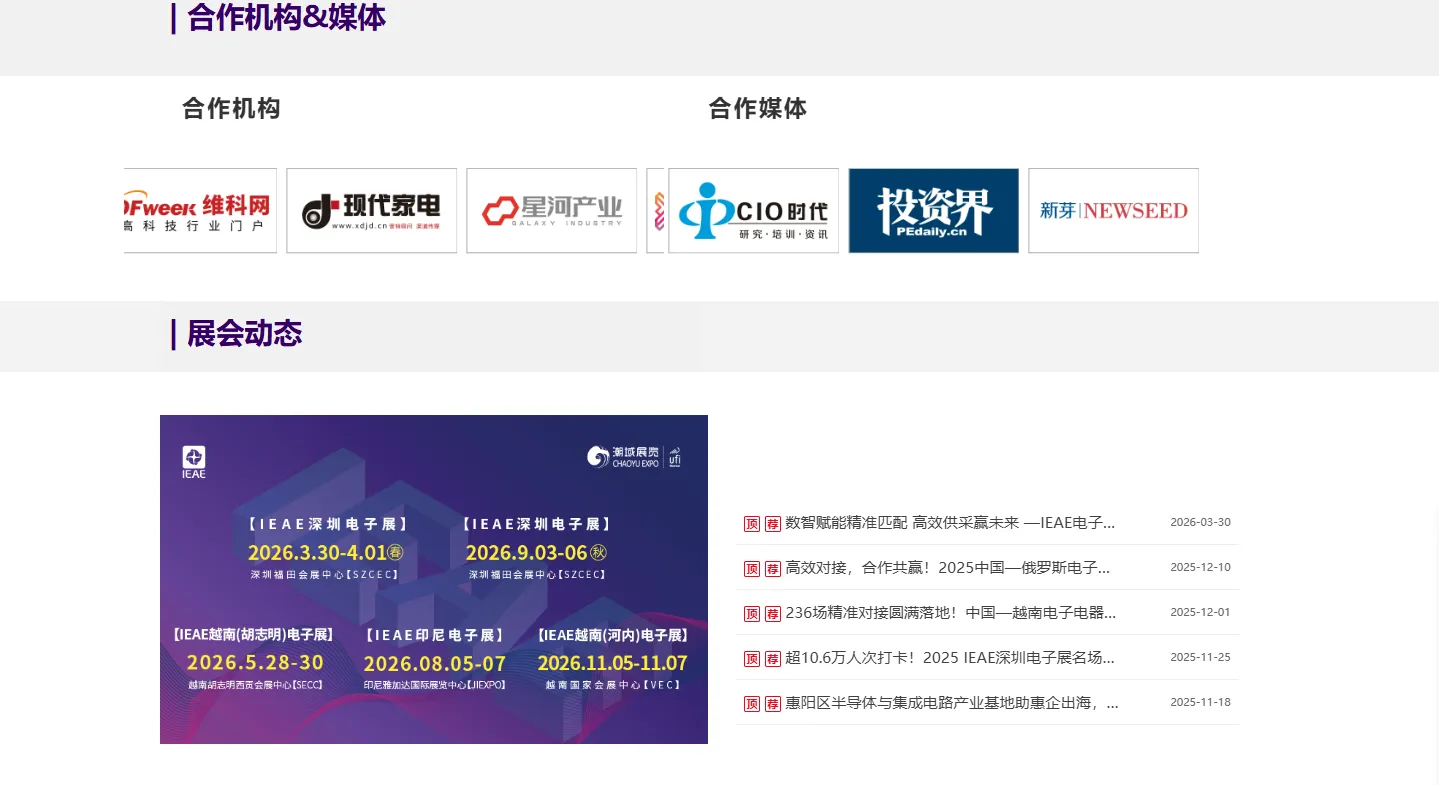Click the 合作机构 subsection title
The width and height of the screenshot is (1439, 785).
pyautogui.click(x=231, y=108)
